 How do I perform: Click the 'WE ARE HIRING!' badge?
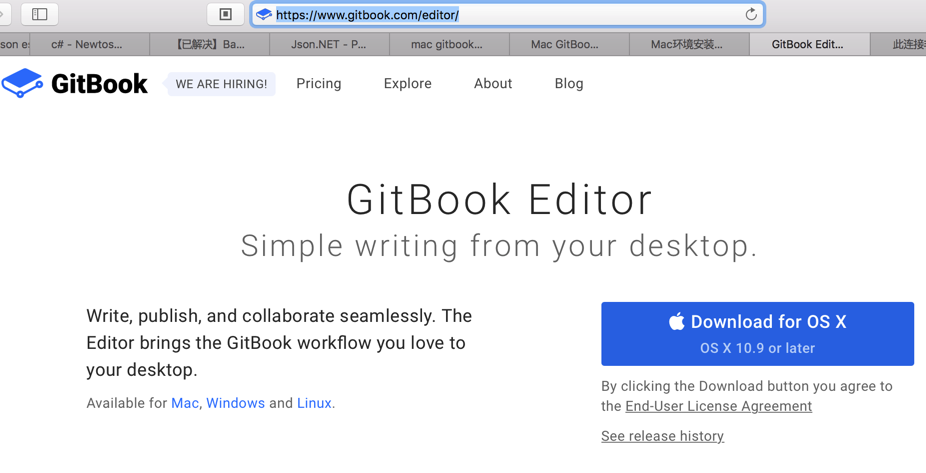(x=221, y=84)
